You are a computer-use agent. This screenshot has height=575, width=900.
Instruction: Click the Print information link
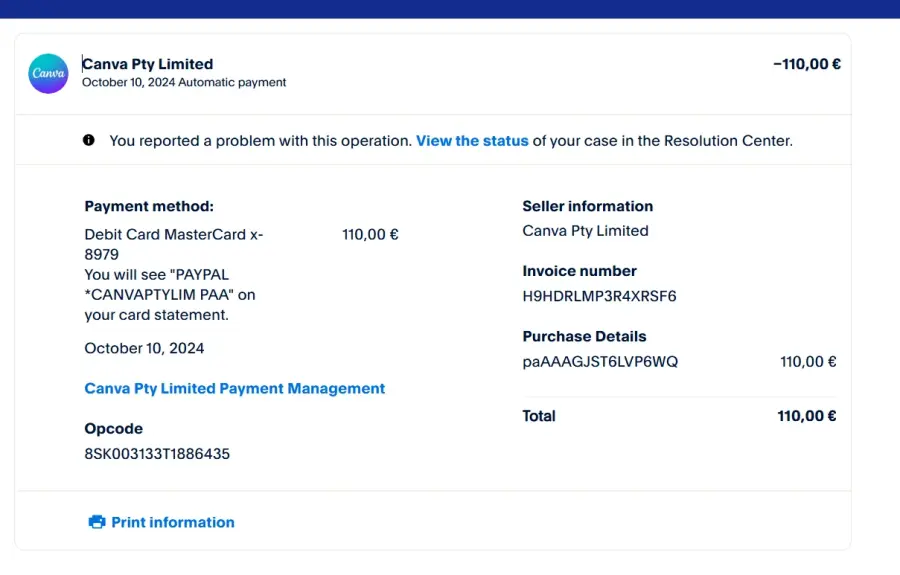pos(173,522)
